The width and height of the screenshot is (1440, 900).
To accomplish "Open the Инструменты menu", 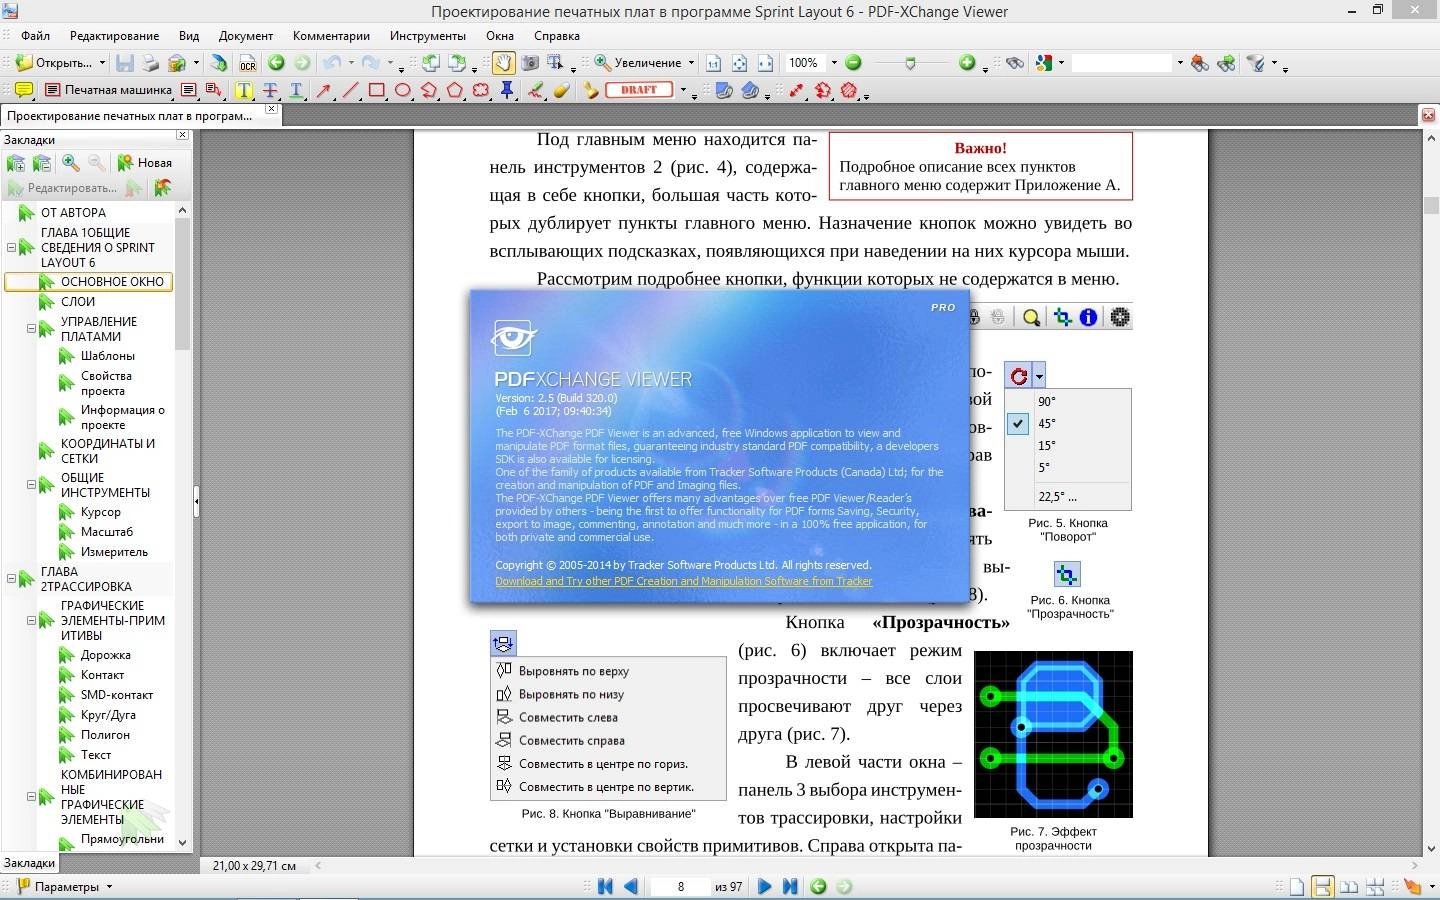I will tap(428, 35).
